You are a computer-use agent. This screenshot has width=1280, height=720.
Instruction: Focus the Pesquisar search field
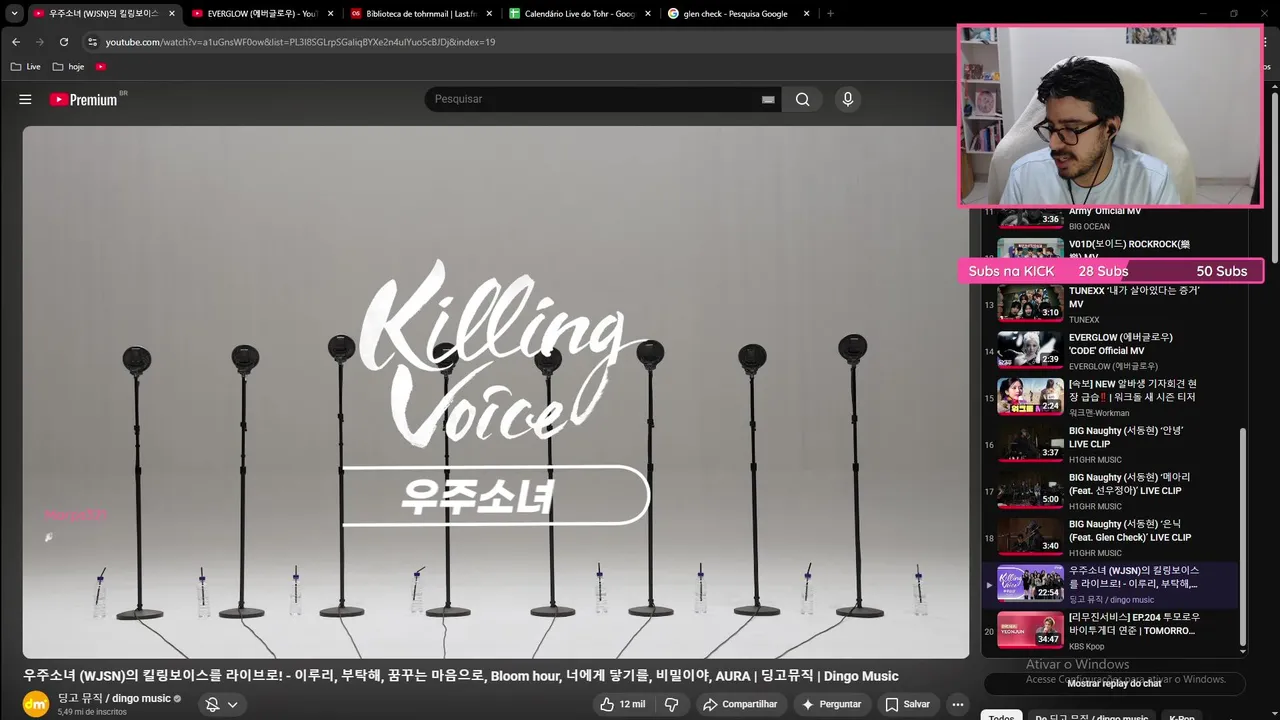(595, 99)
